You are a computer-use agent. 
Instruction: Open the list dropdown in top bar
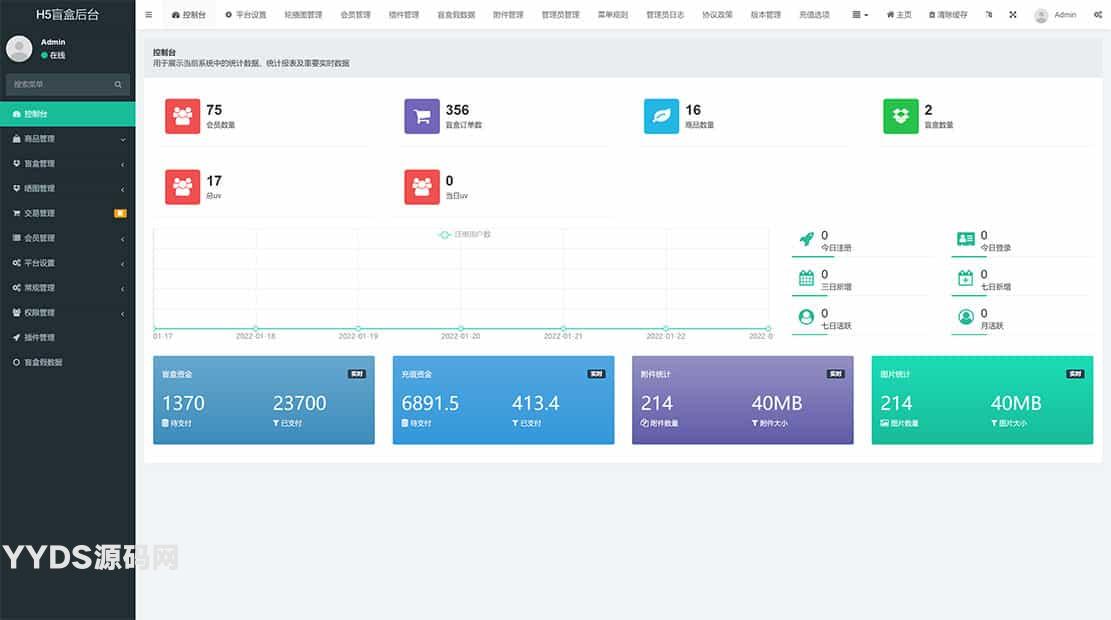860,15
